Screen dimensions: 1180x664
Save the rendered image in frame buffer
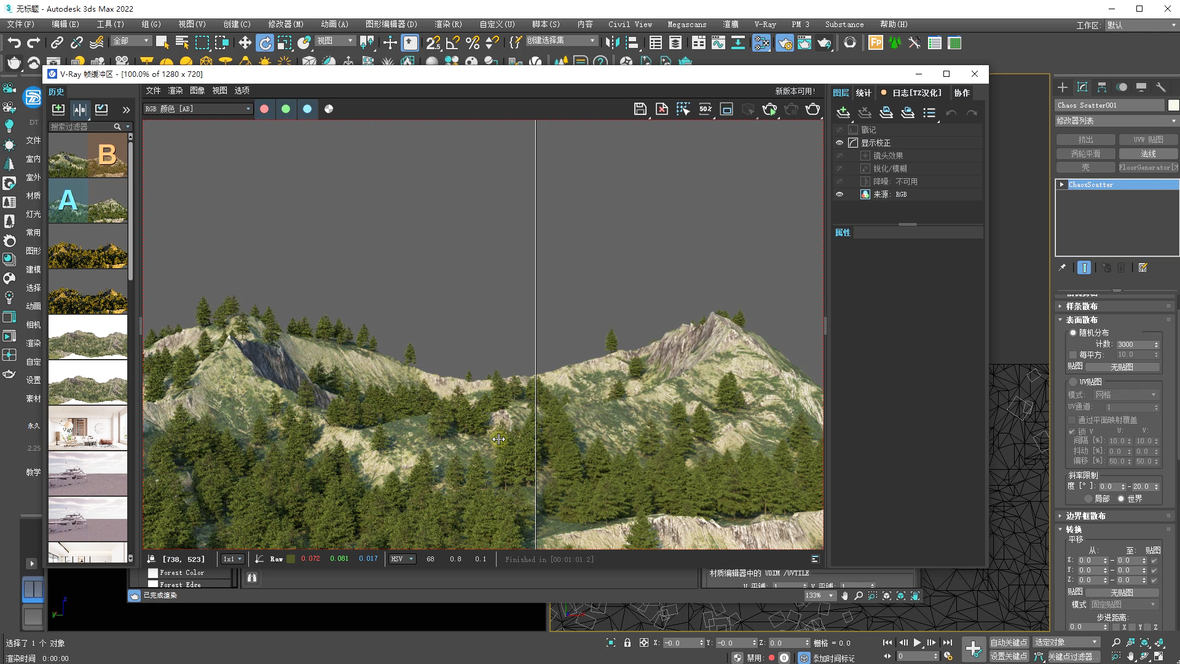coord(640,109)
